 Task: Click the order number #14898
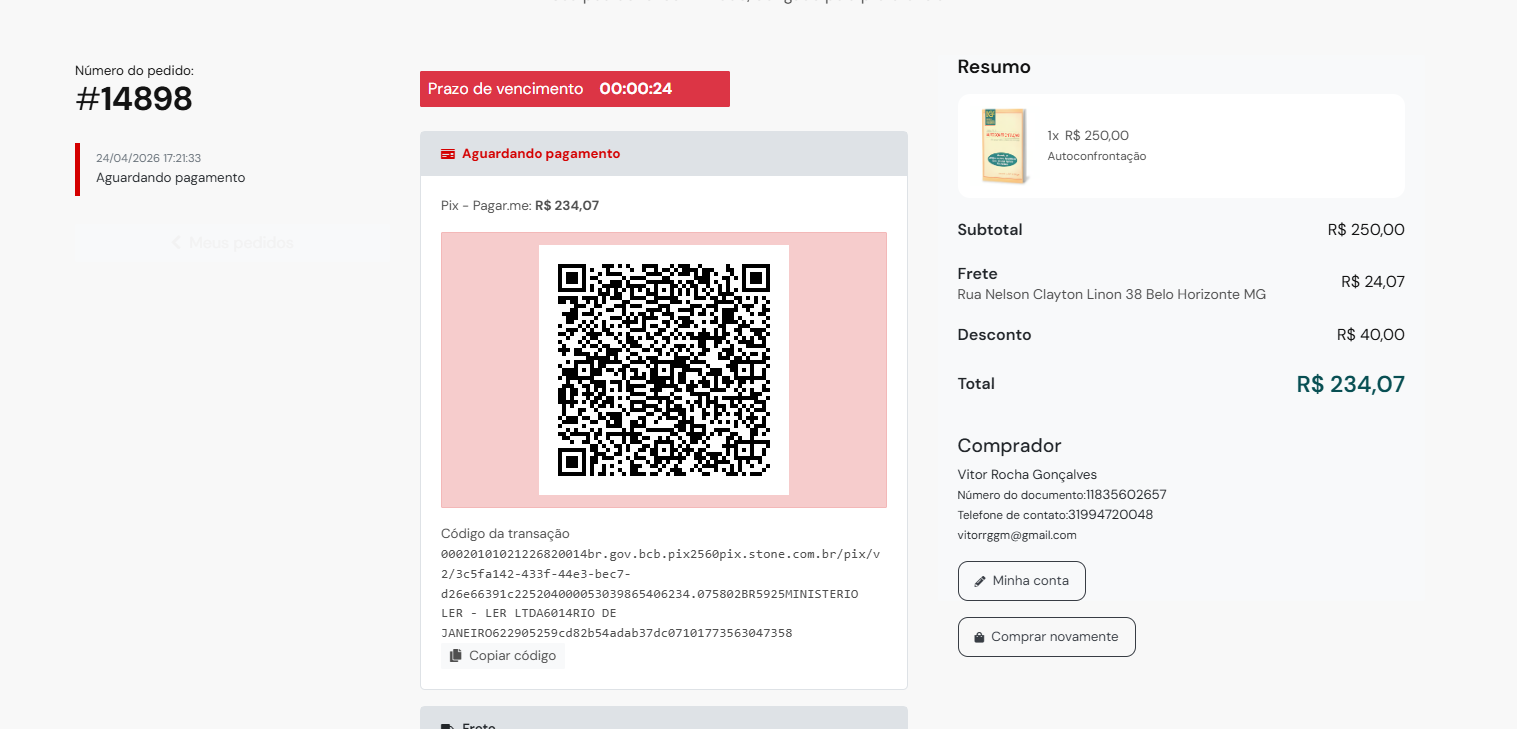134,99
